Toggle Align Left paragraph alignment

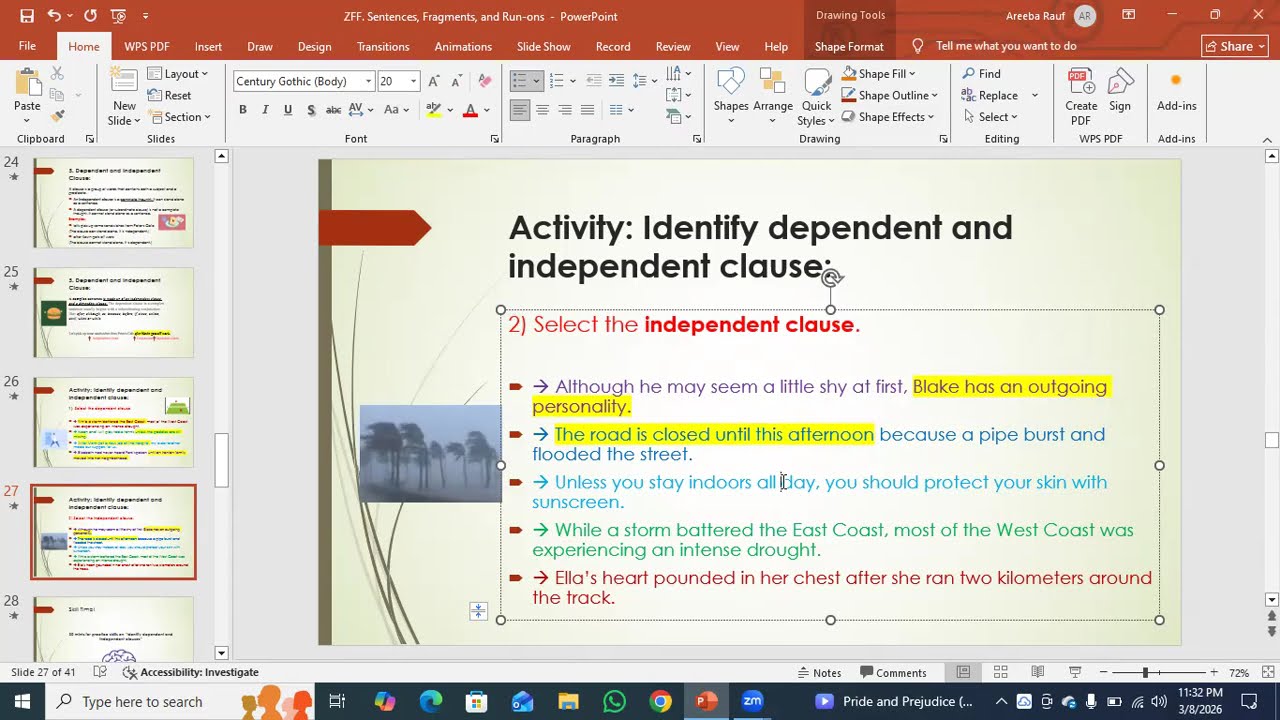coord(519,110)
